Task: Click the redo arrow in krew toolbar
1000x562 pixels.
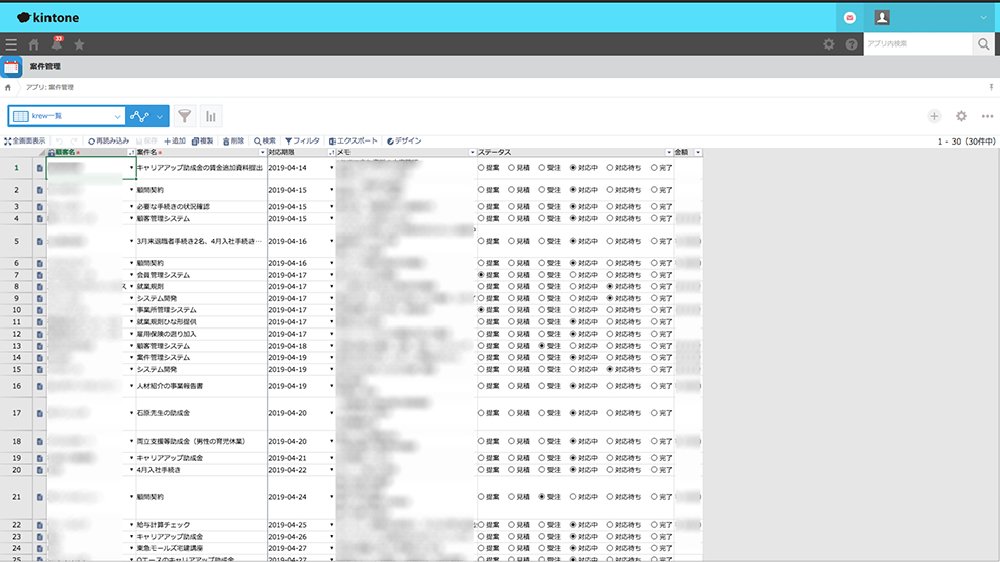Action: (x=74, y=141)
